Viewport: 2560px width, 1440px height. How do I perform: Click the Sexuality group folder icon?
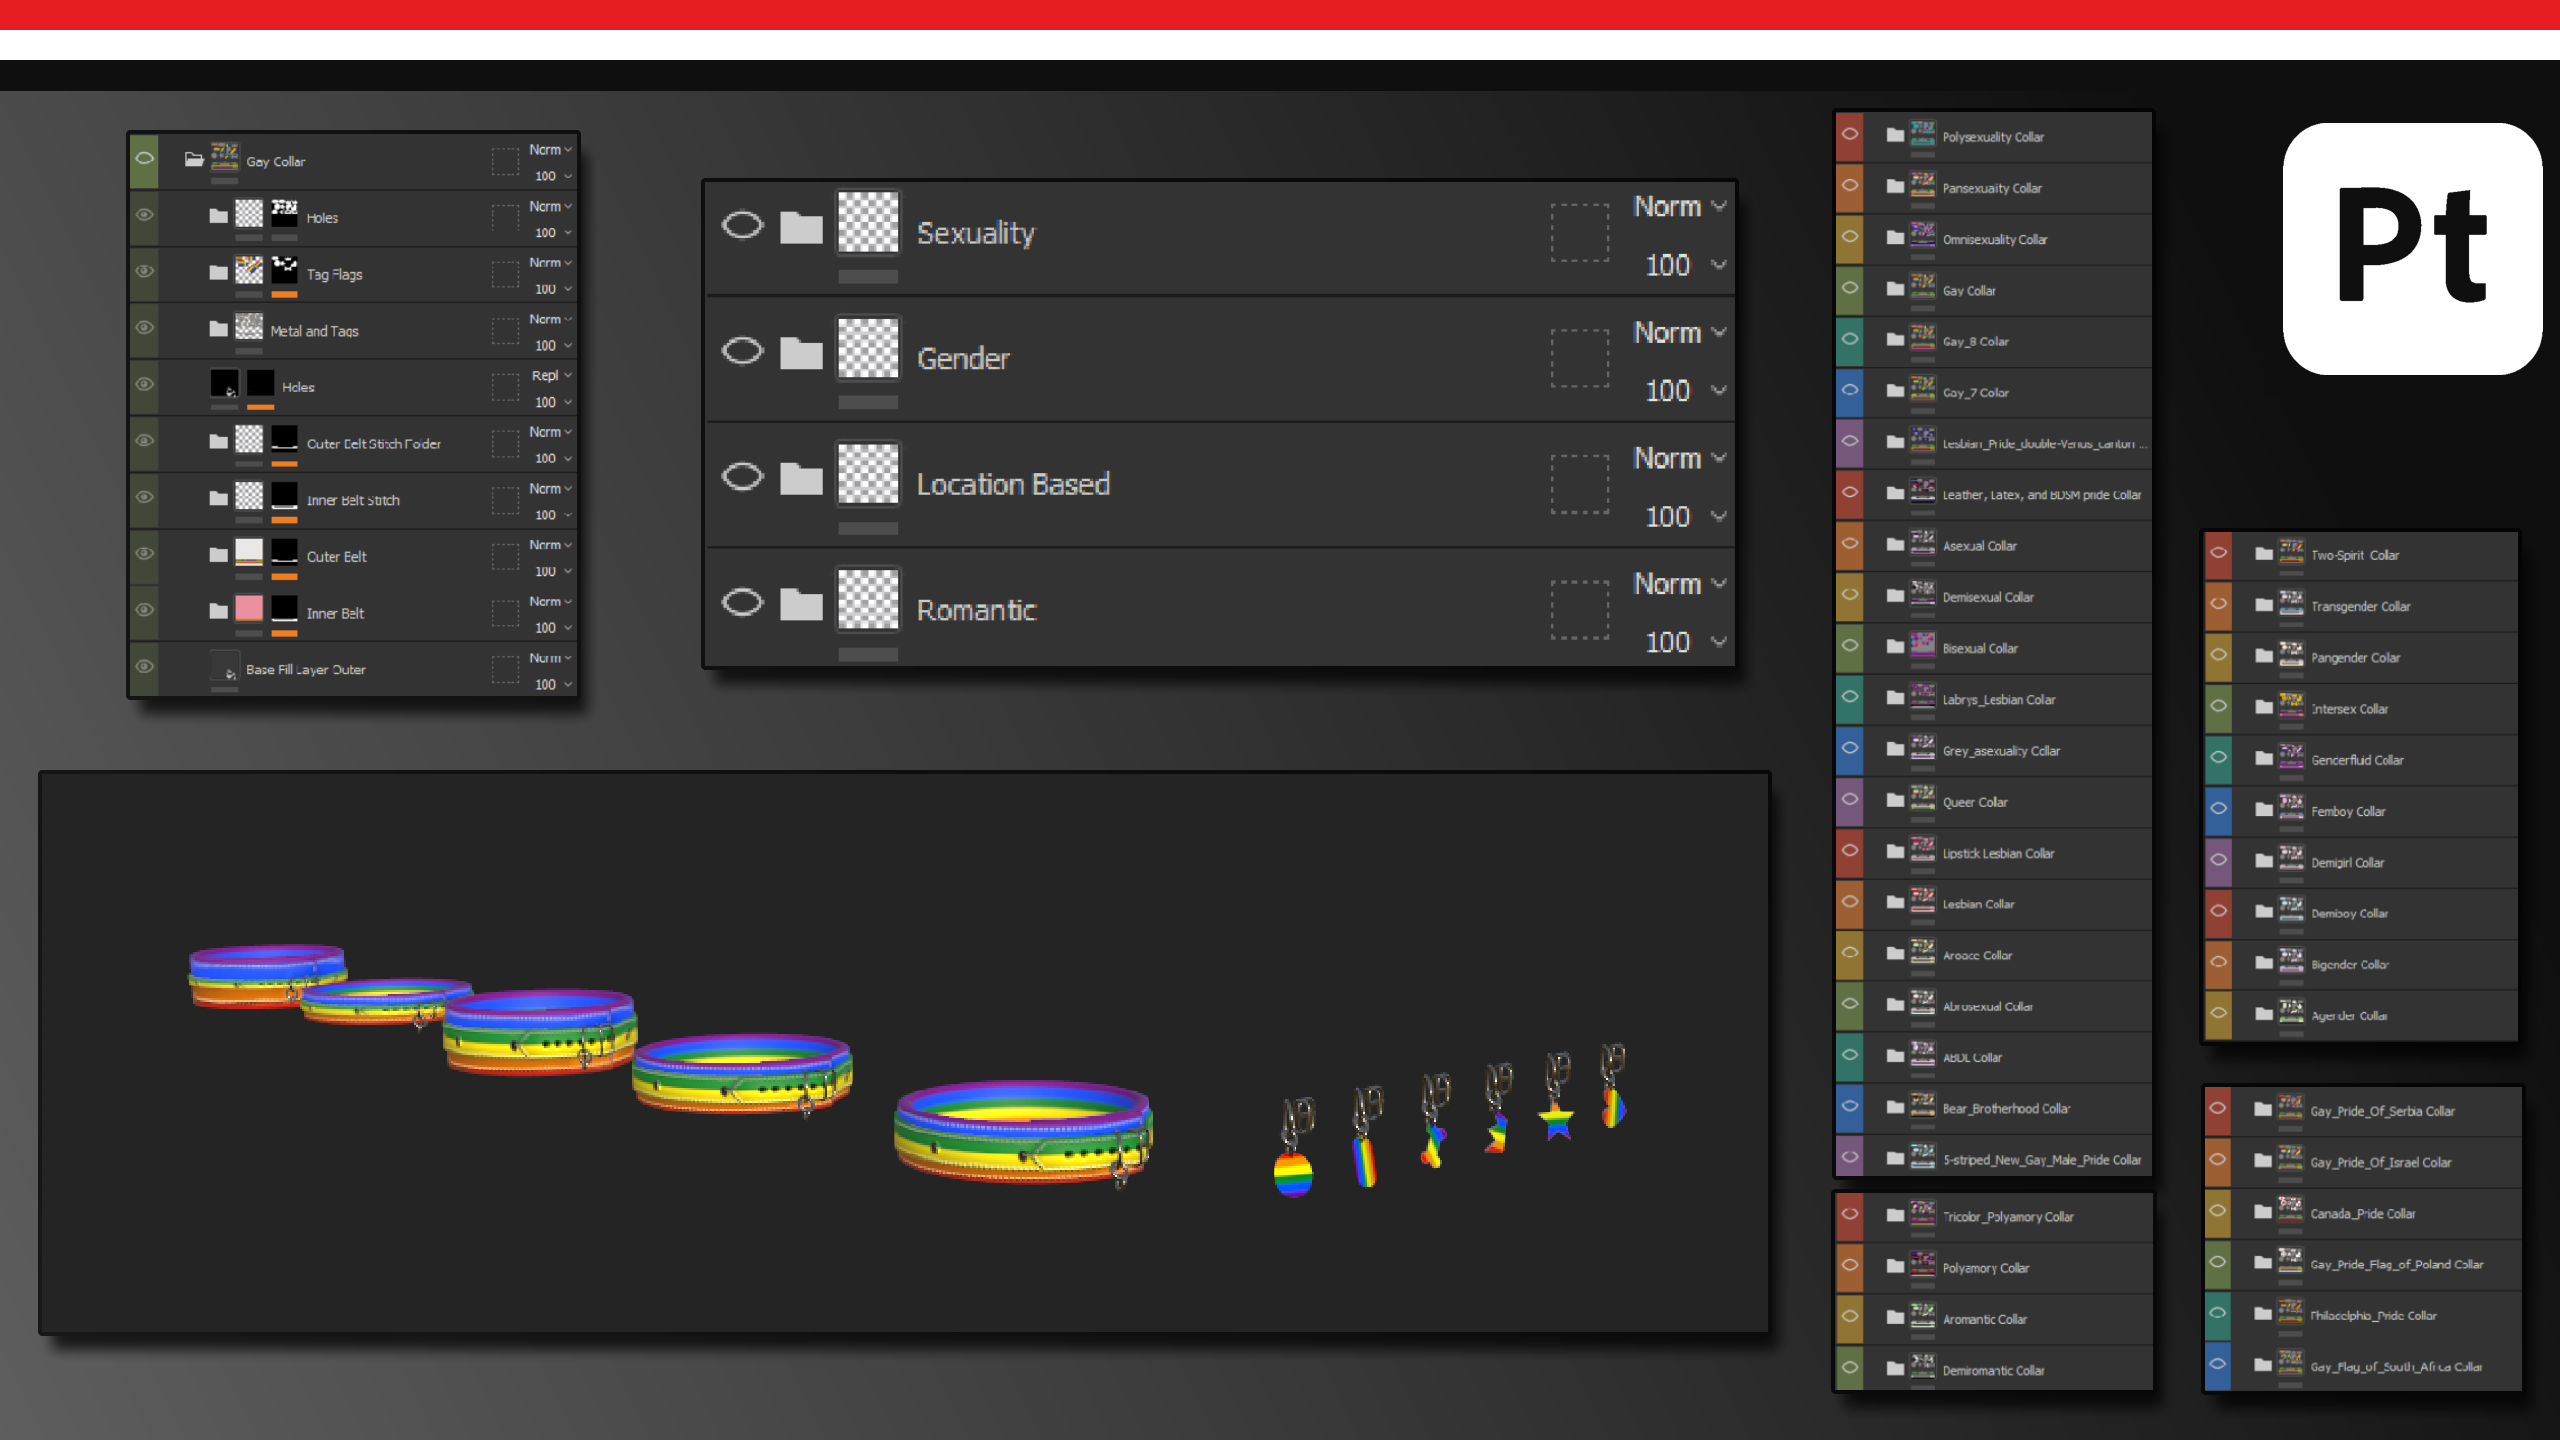(x=801, y=228)
